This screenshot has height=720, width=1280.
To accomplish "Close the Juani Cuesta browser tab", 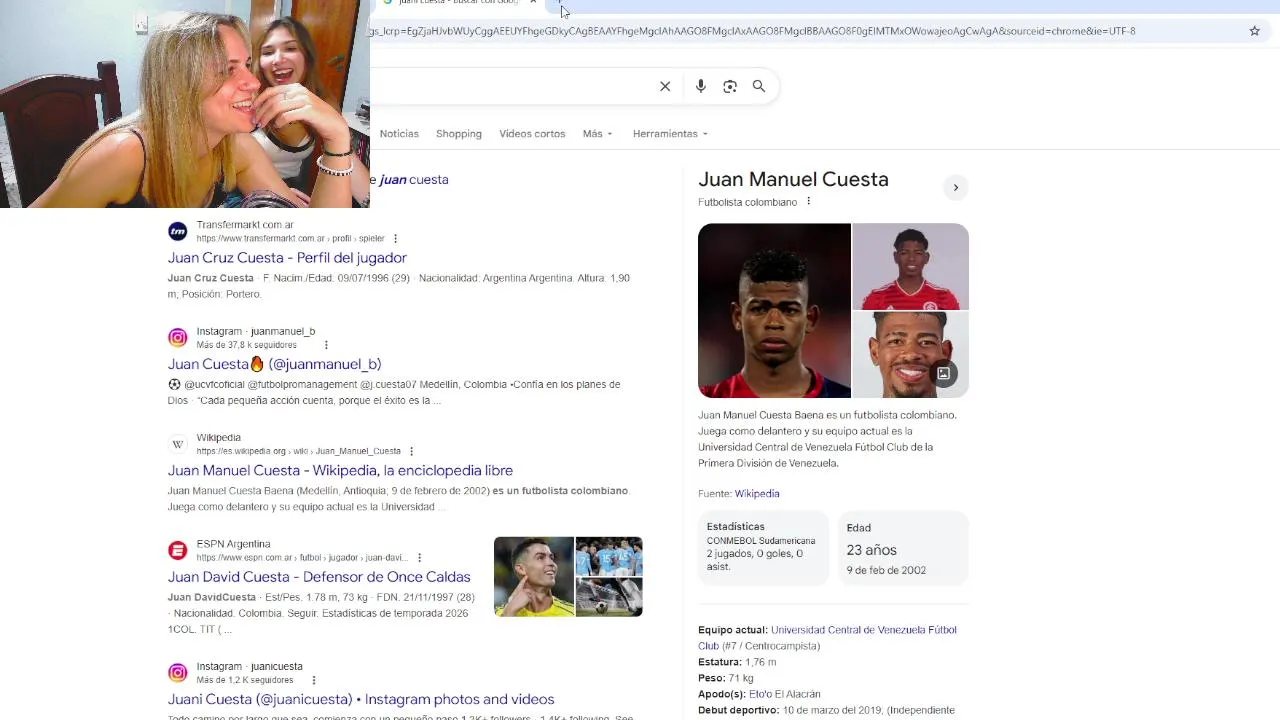I will click(533, 2).
